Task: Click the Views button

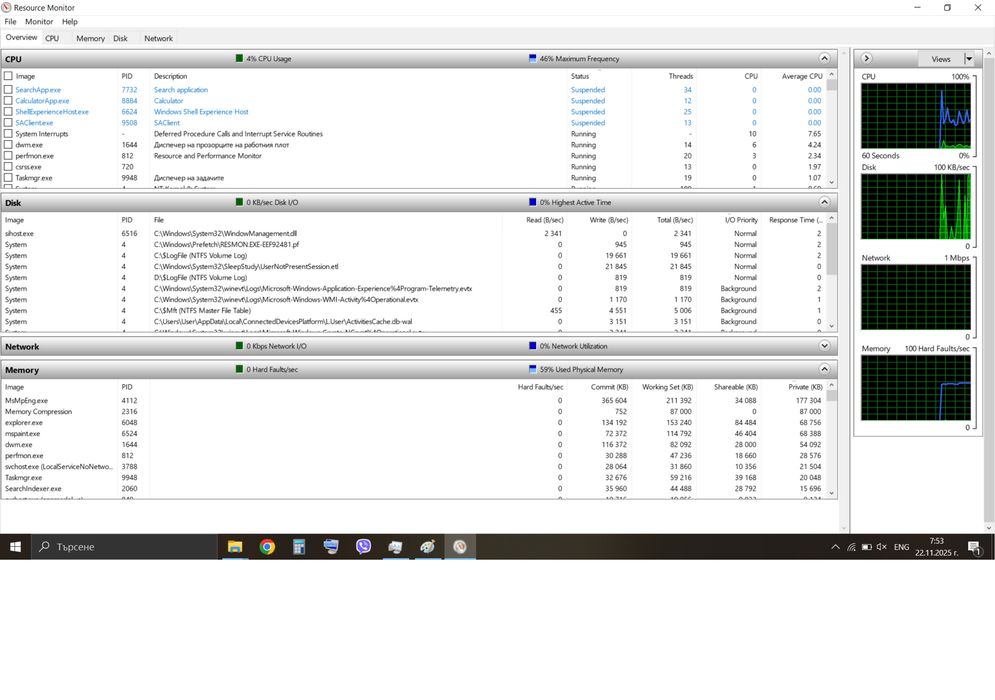Action: point(941,59)
